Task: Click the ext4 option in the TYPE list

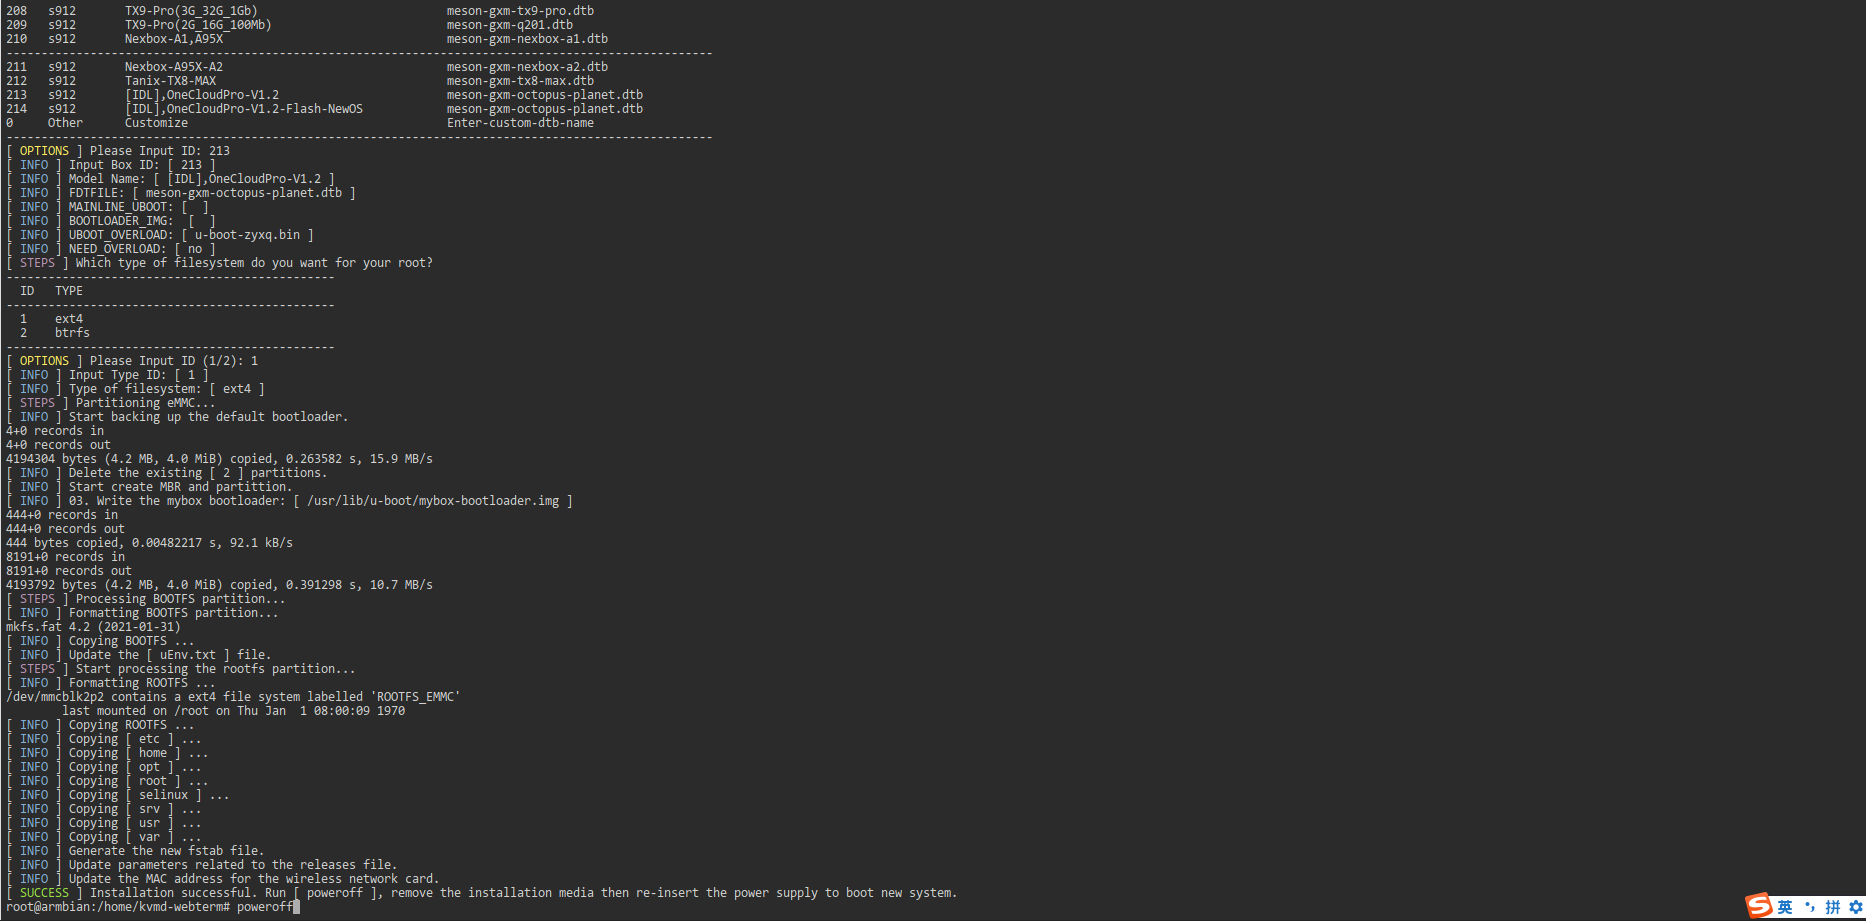Action: click(69, 319)
